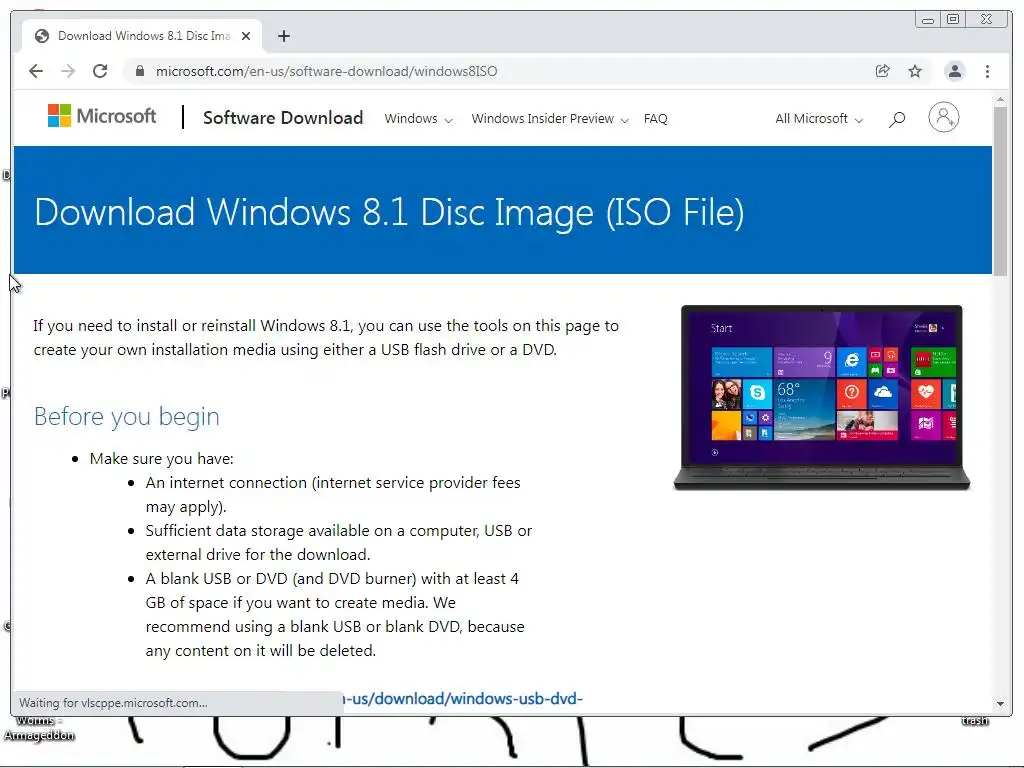
Task: Expand the Windows menu
Action: click(418, 119)
